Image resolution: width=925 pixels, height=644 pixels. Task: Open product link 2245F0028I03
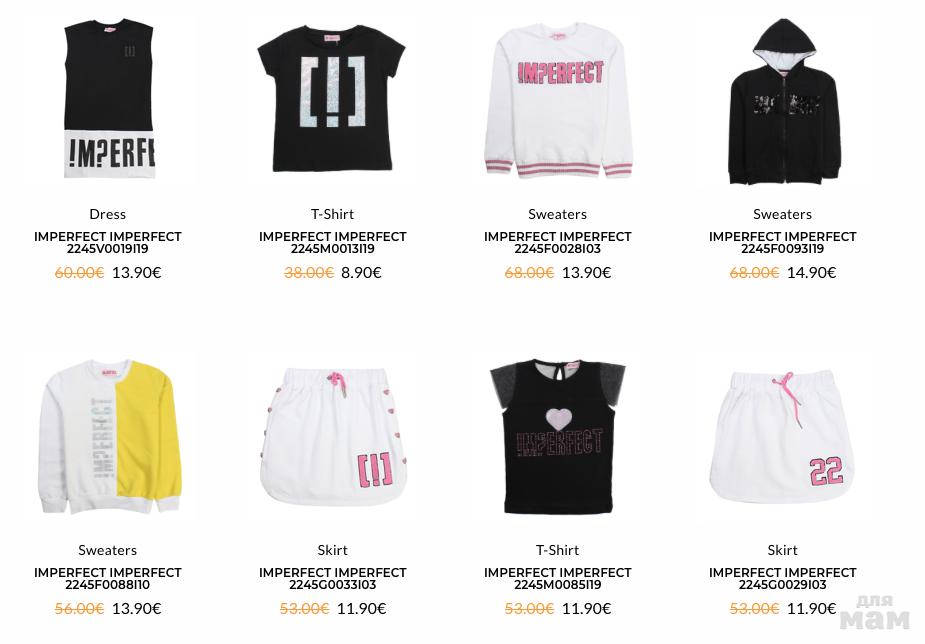(x=557, y=242)
